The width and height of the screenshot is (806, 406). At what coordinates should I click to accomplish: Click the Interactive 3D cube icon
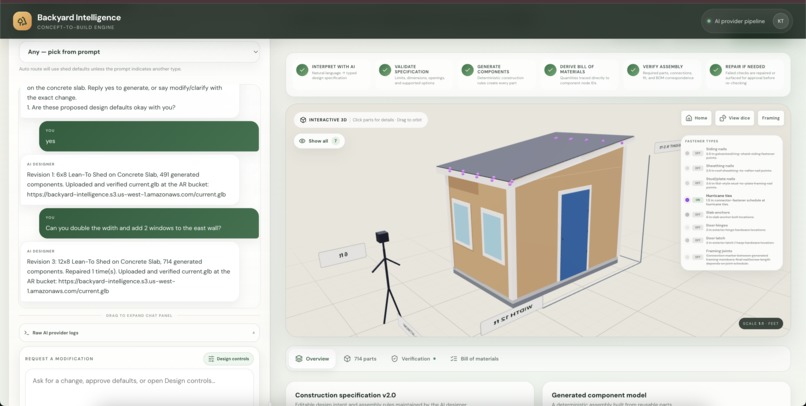tap(303, 120)
